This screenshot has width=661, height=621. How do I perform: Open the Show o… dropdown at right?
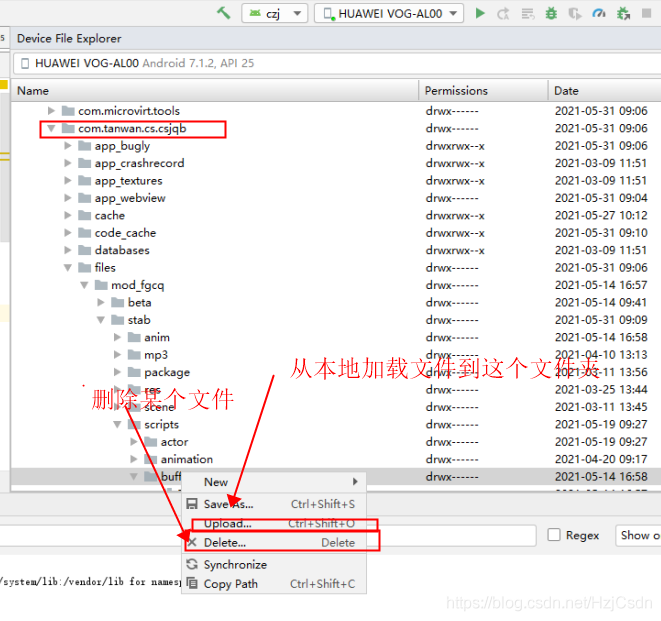[638, 535]
